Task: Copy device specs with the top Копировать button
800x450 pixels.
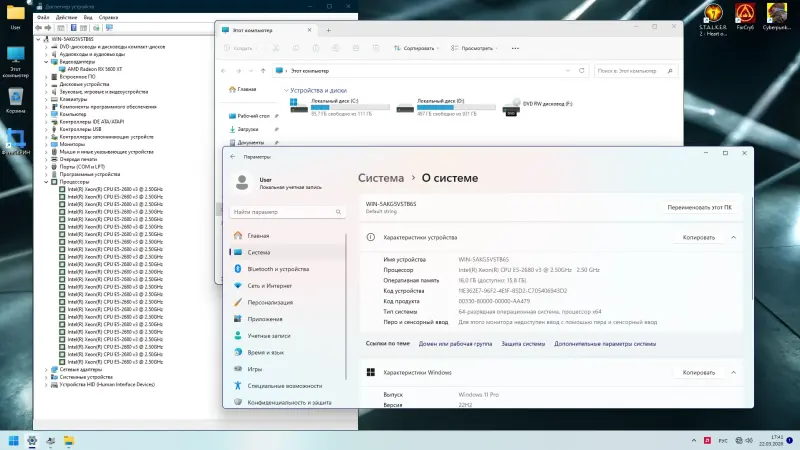Action: [699, 238]
